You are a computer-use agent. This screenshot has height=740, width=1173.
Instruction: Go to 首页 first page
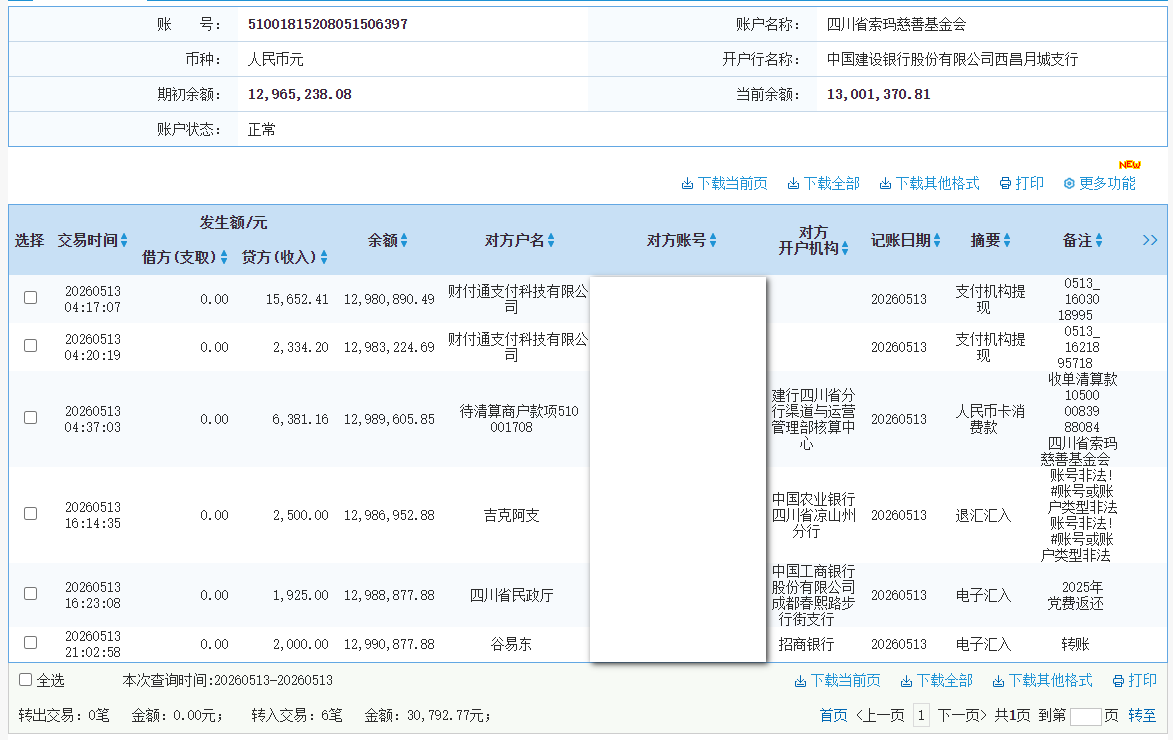[833, 715]
